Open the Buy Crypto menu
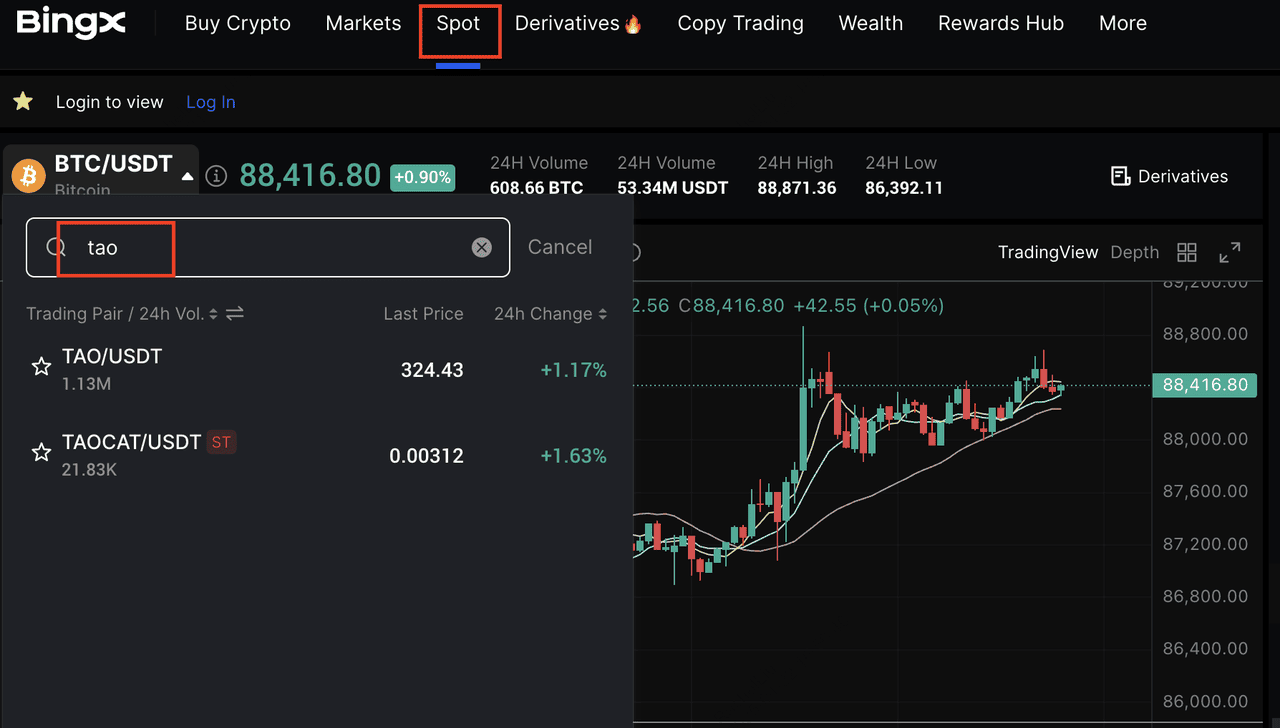This screenshot has height=728, width=1280. pyautogui.click(x=238, y=23)
